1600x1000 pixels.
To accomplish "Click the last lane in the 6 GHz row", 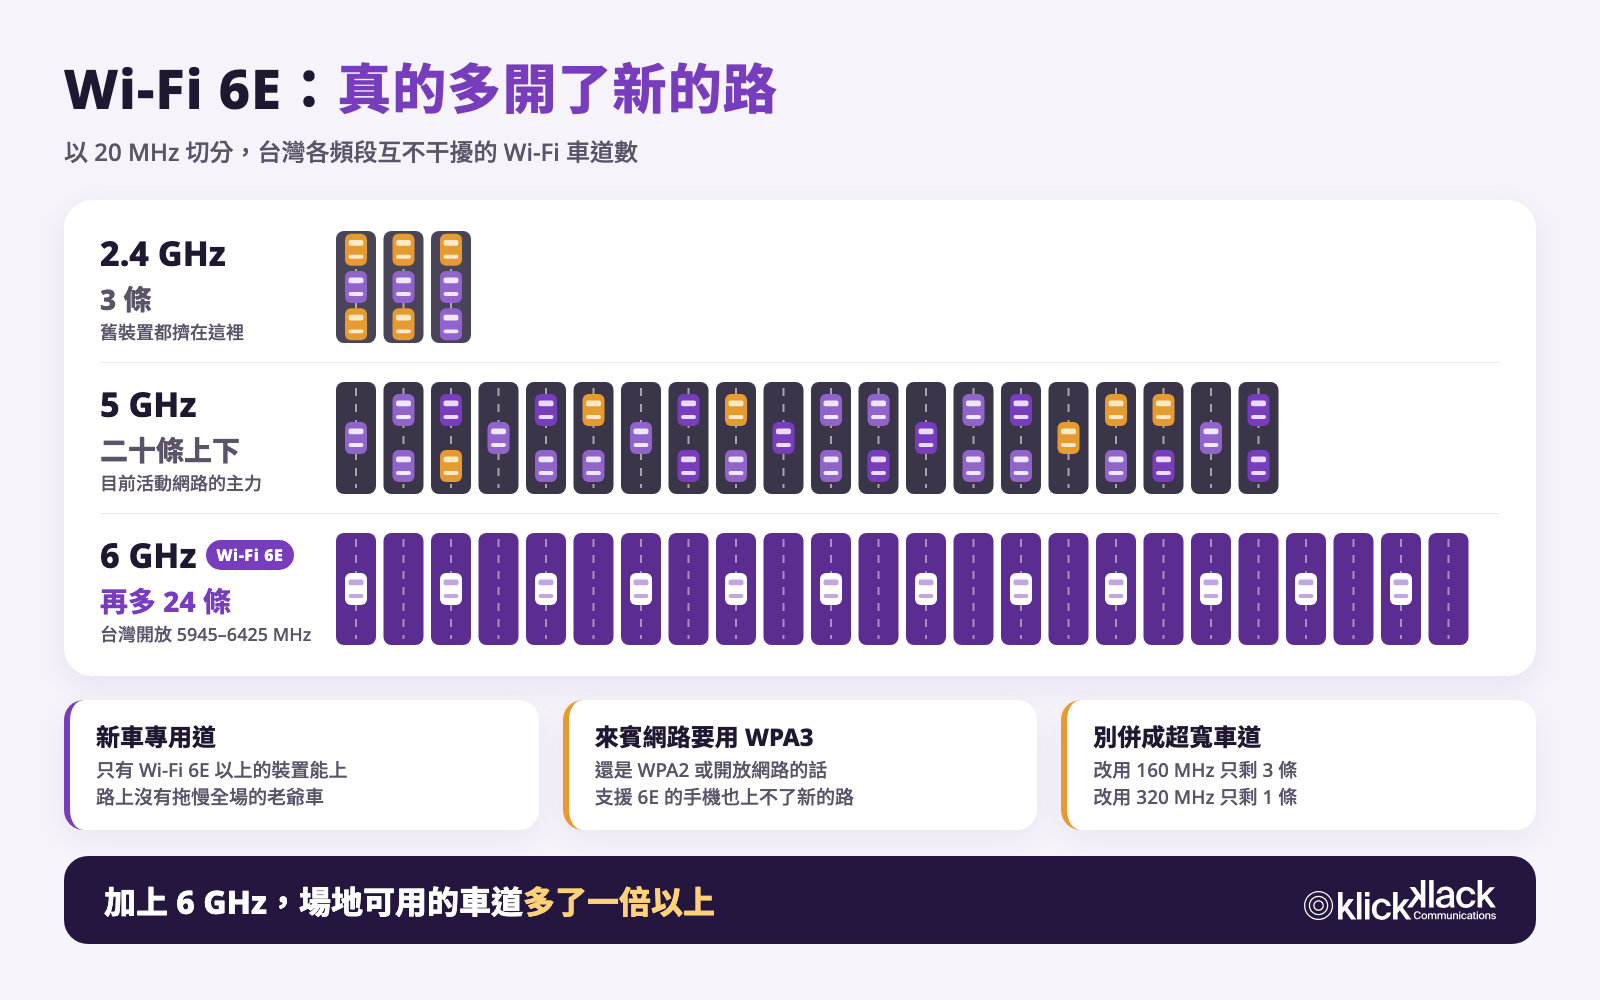I will click(x=1448, y=589).
